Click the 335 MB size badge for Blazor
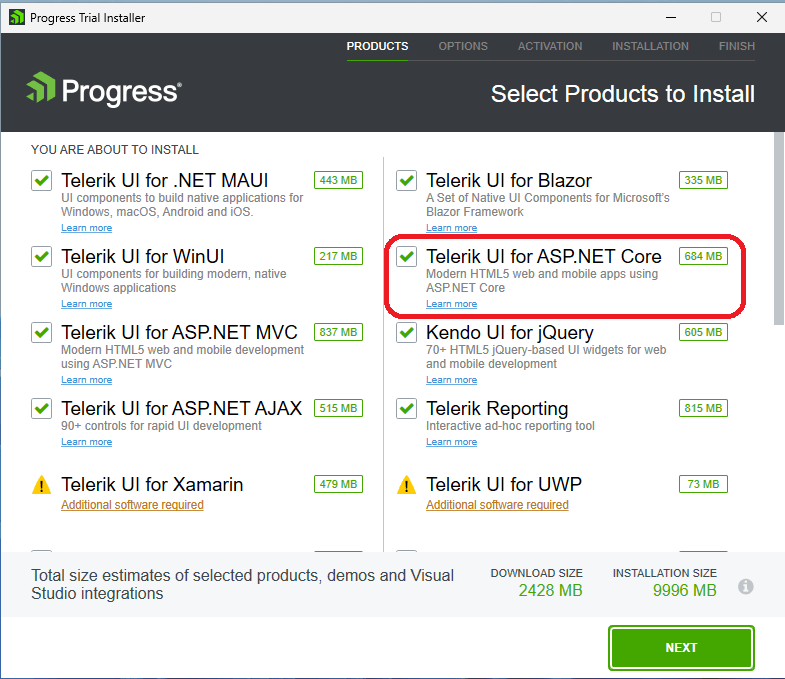This screenshot has width=785, height=679. 703,180
